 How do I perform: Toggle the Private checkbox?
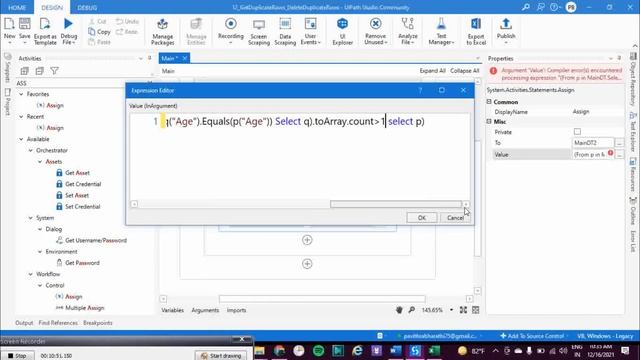[x=577, y=132]
